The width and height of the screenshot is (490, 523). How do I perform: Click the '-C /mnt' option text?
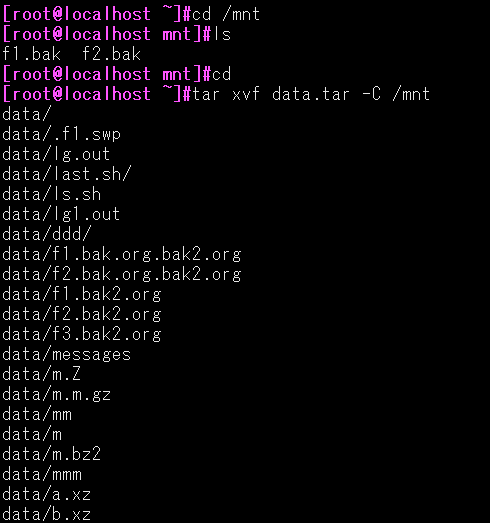tap(396, 94)
